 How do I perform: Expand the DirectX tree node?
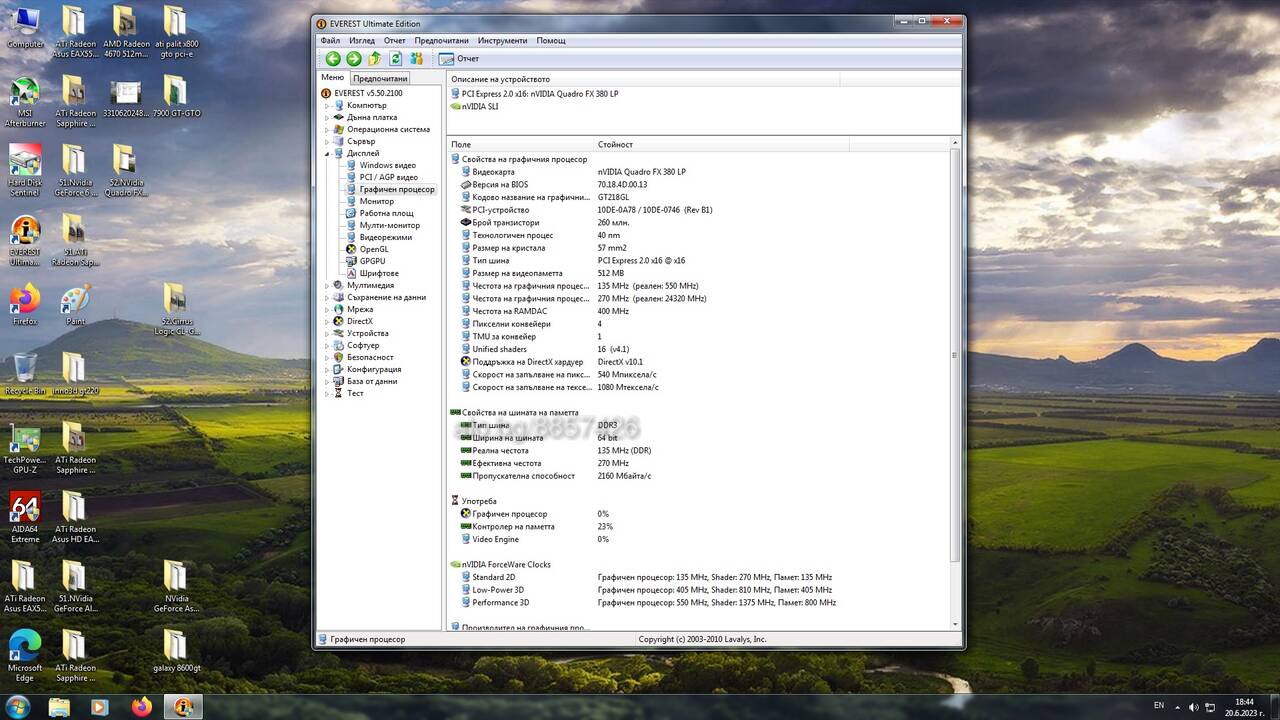(x=326, y=321)
